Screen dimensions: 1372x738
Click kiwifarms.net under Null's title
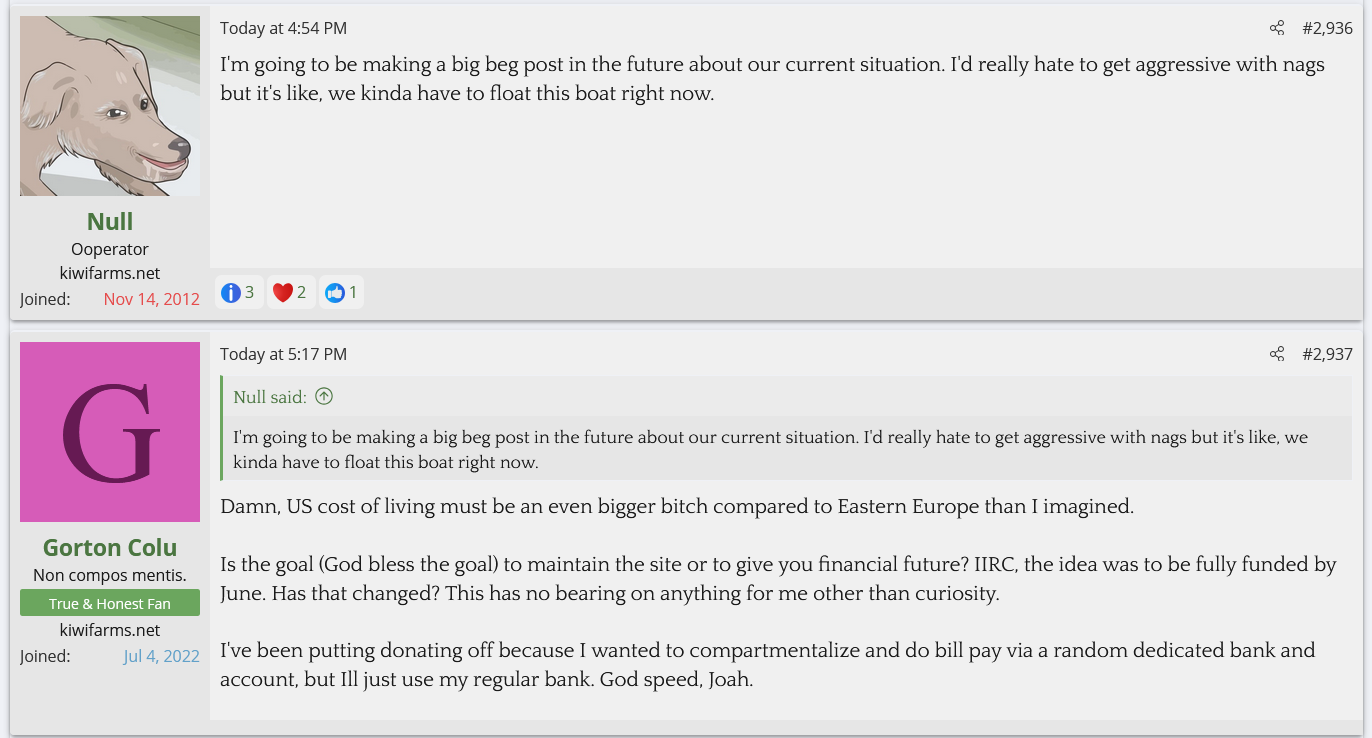click(x=110, y=273)
